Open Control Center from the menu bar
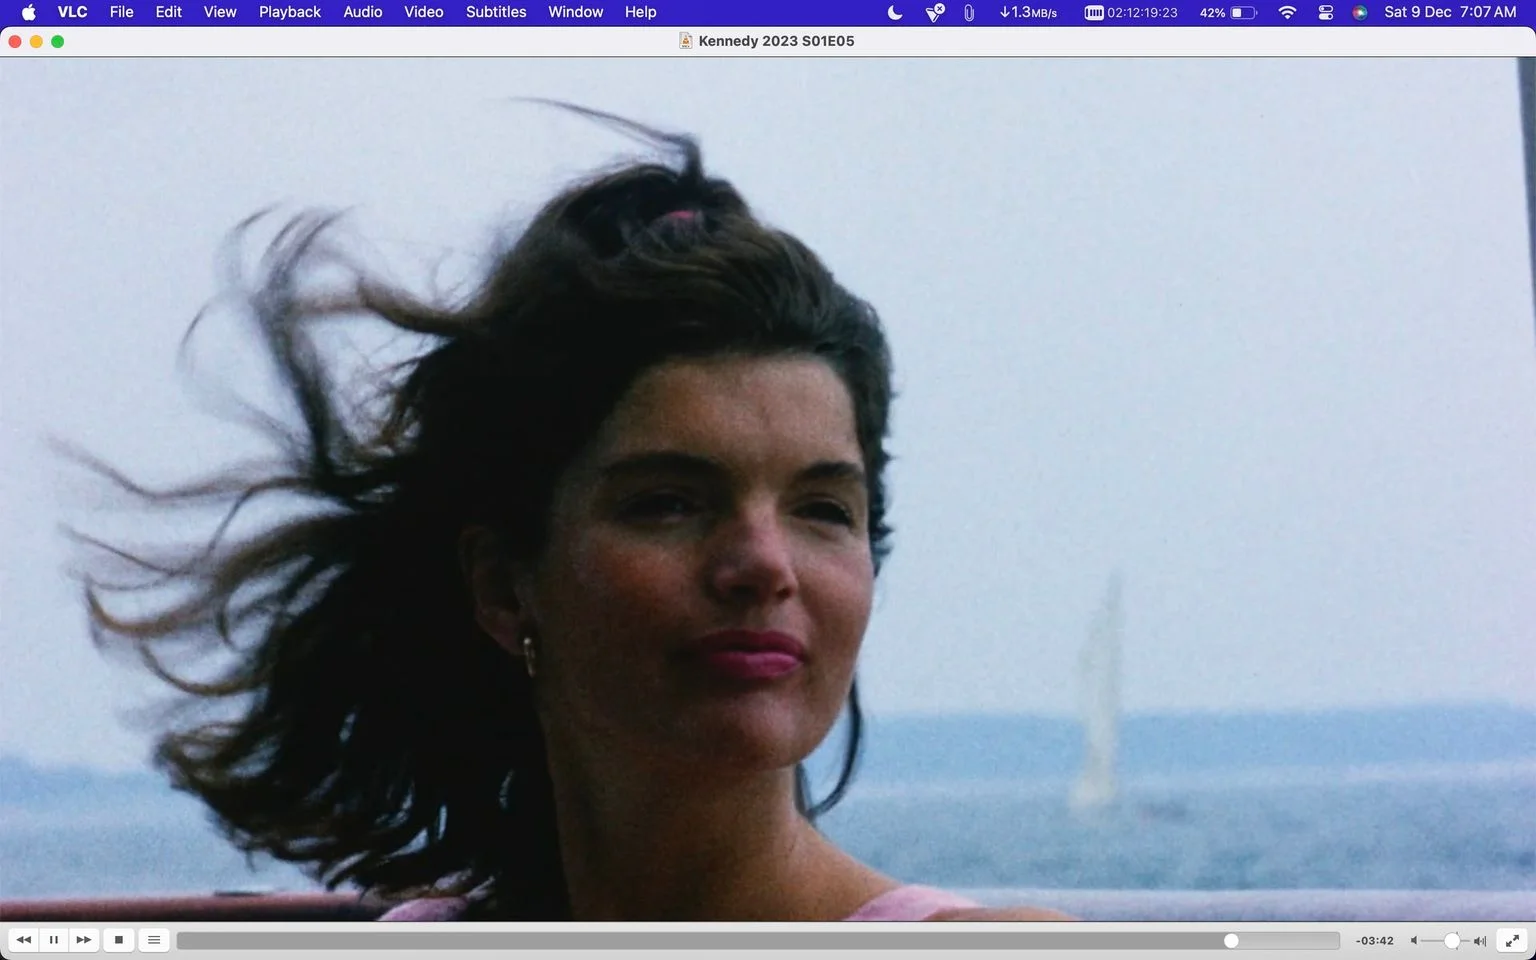Image resolution: width=1536 pixels, height=960 pixels. coord(1326,12)
